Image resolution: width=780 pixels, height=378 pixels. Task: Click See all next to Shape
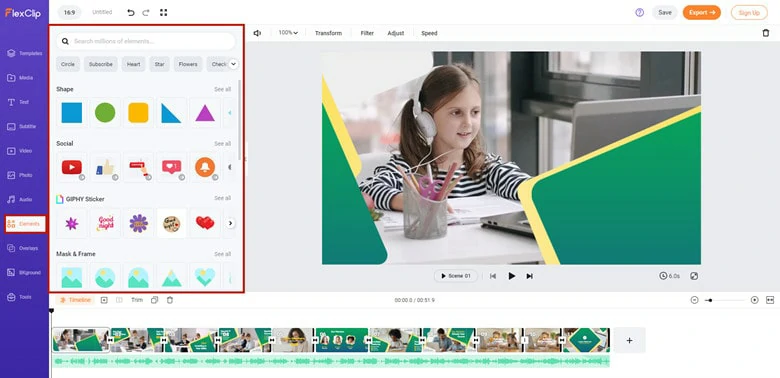click(222, 90)
